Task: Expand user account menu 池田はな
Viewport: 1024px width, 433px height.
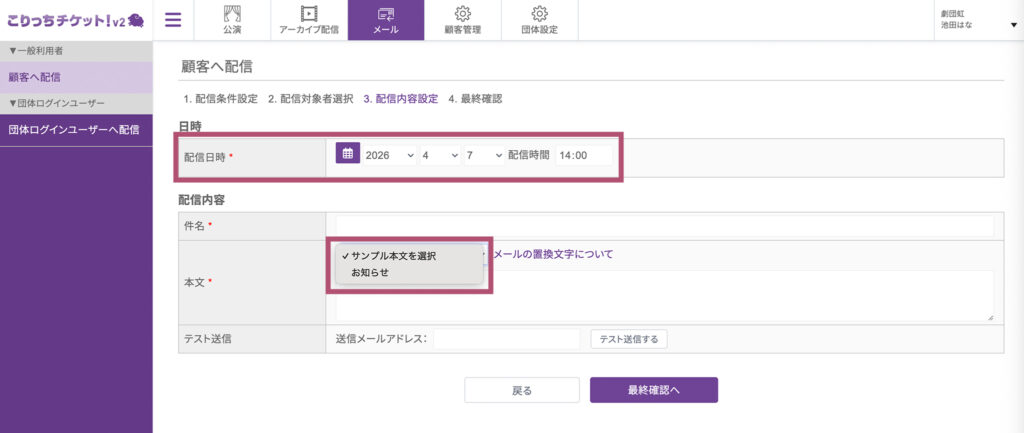Action: pos(977,20)
